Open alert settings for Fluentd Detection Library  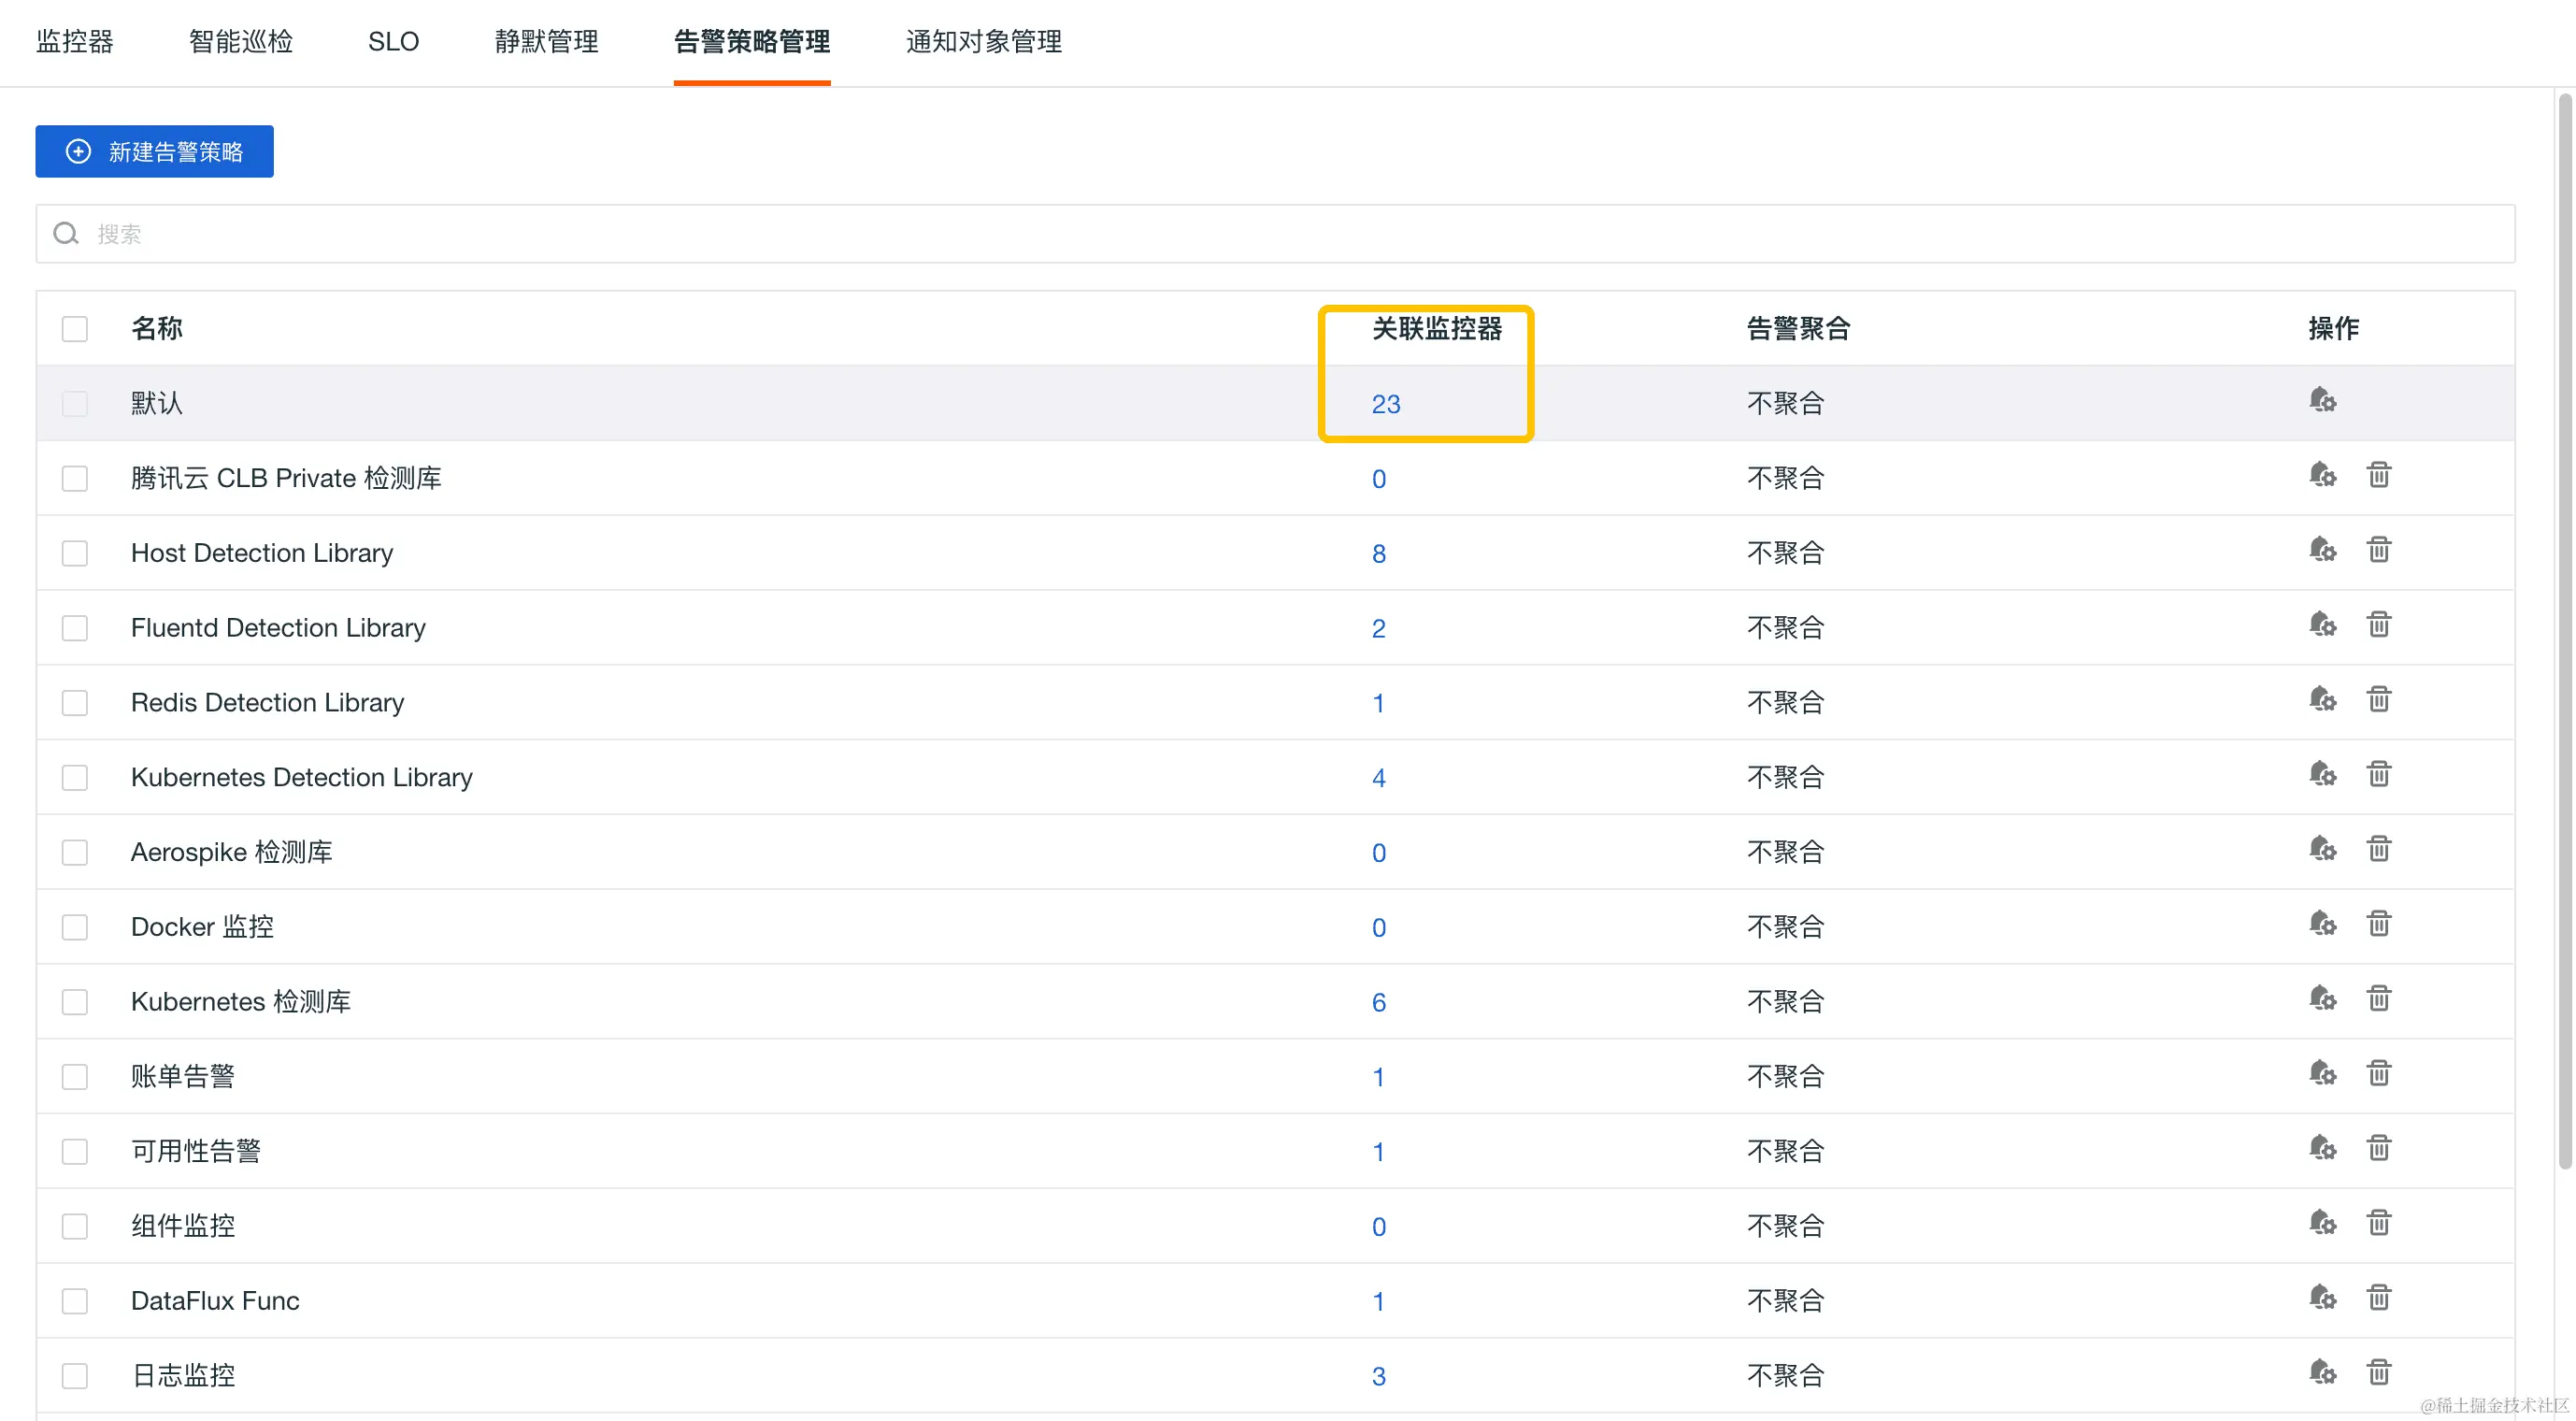pos(2322,625)
